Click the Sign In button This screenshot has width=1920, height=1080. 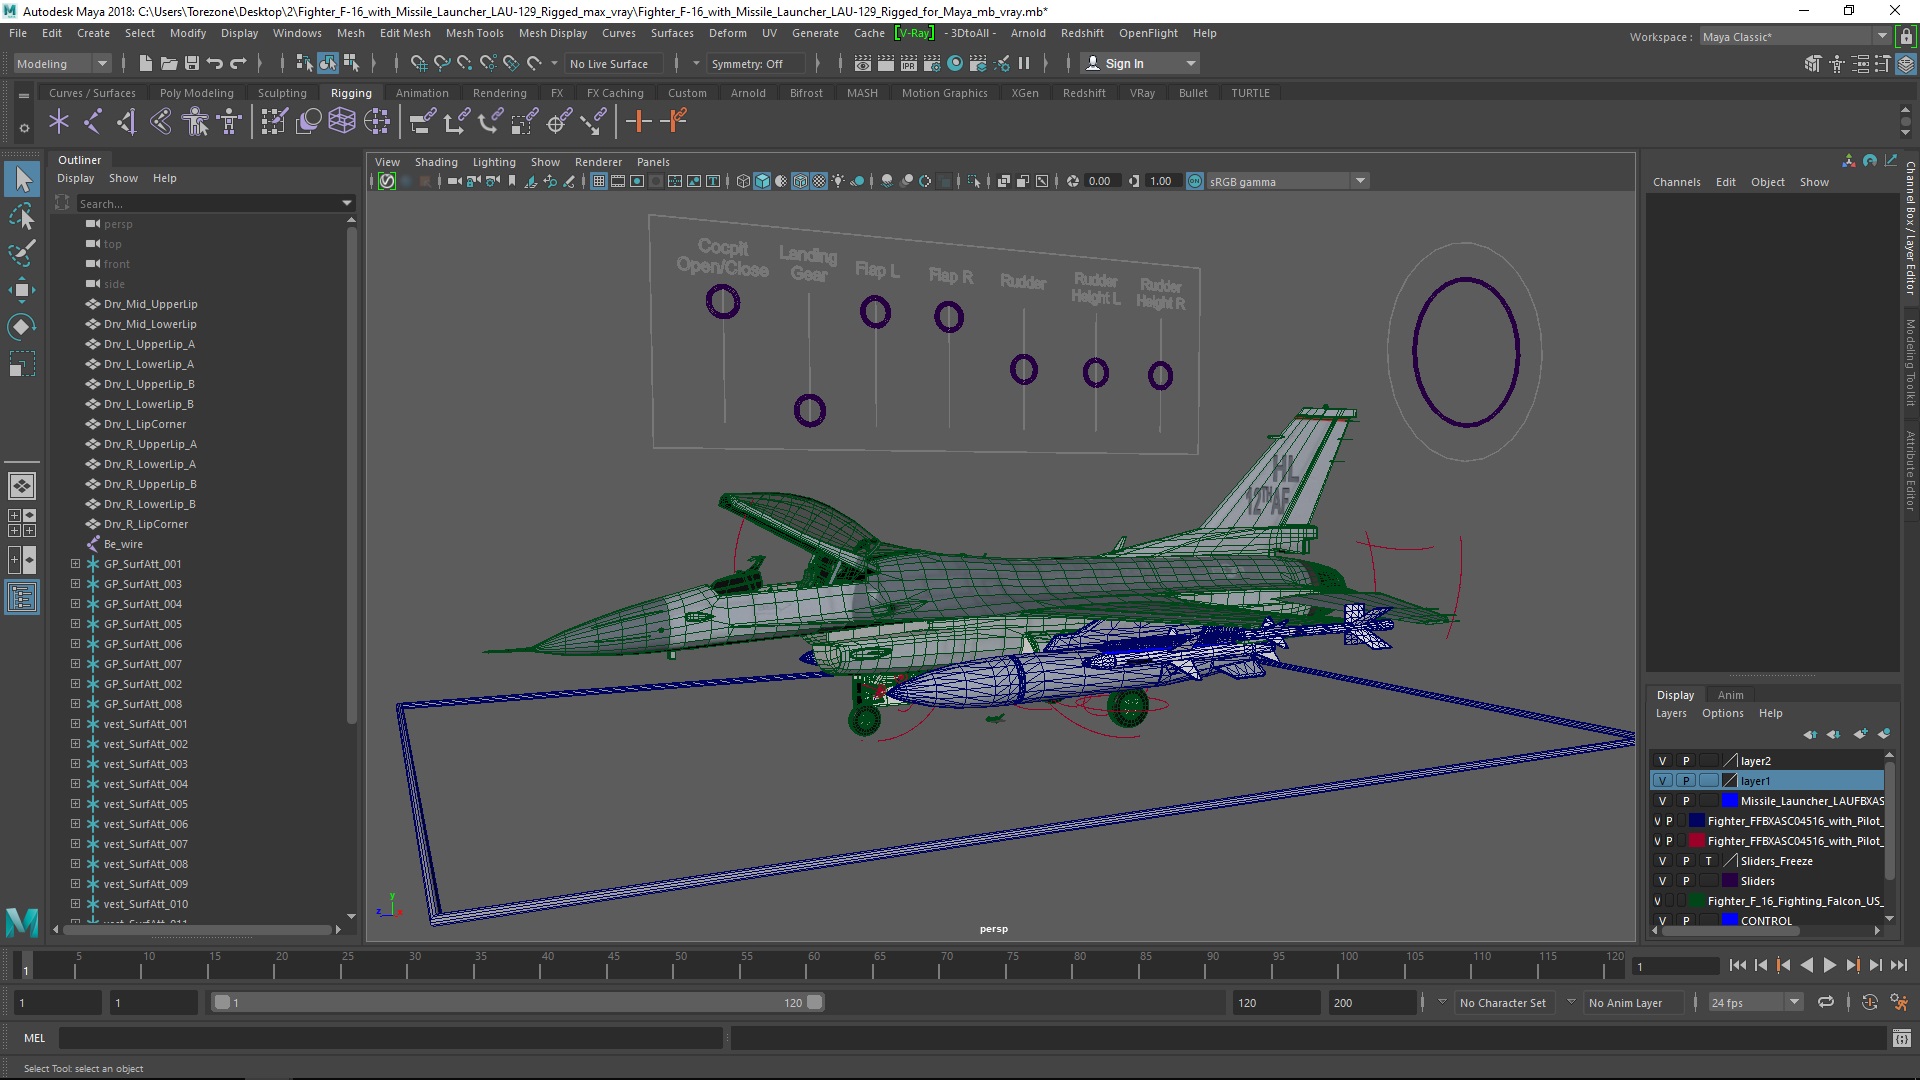[x=1124, y=63]
